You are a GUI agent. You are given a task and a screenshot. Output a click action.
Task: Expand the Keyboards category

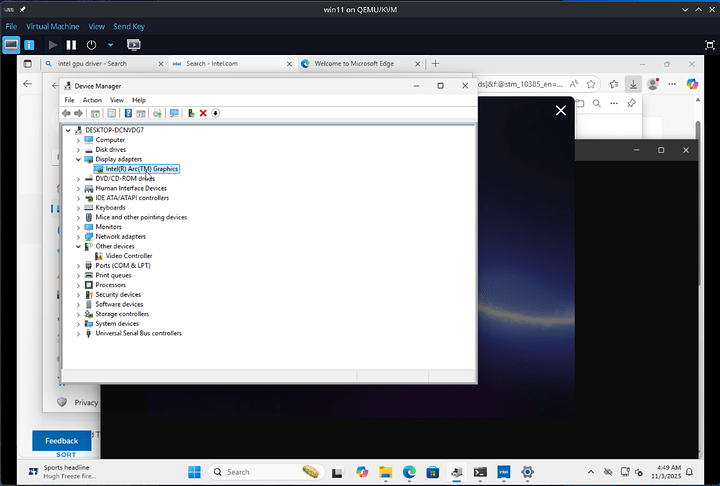[x=78, y=208]
